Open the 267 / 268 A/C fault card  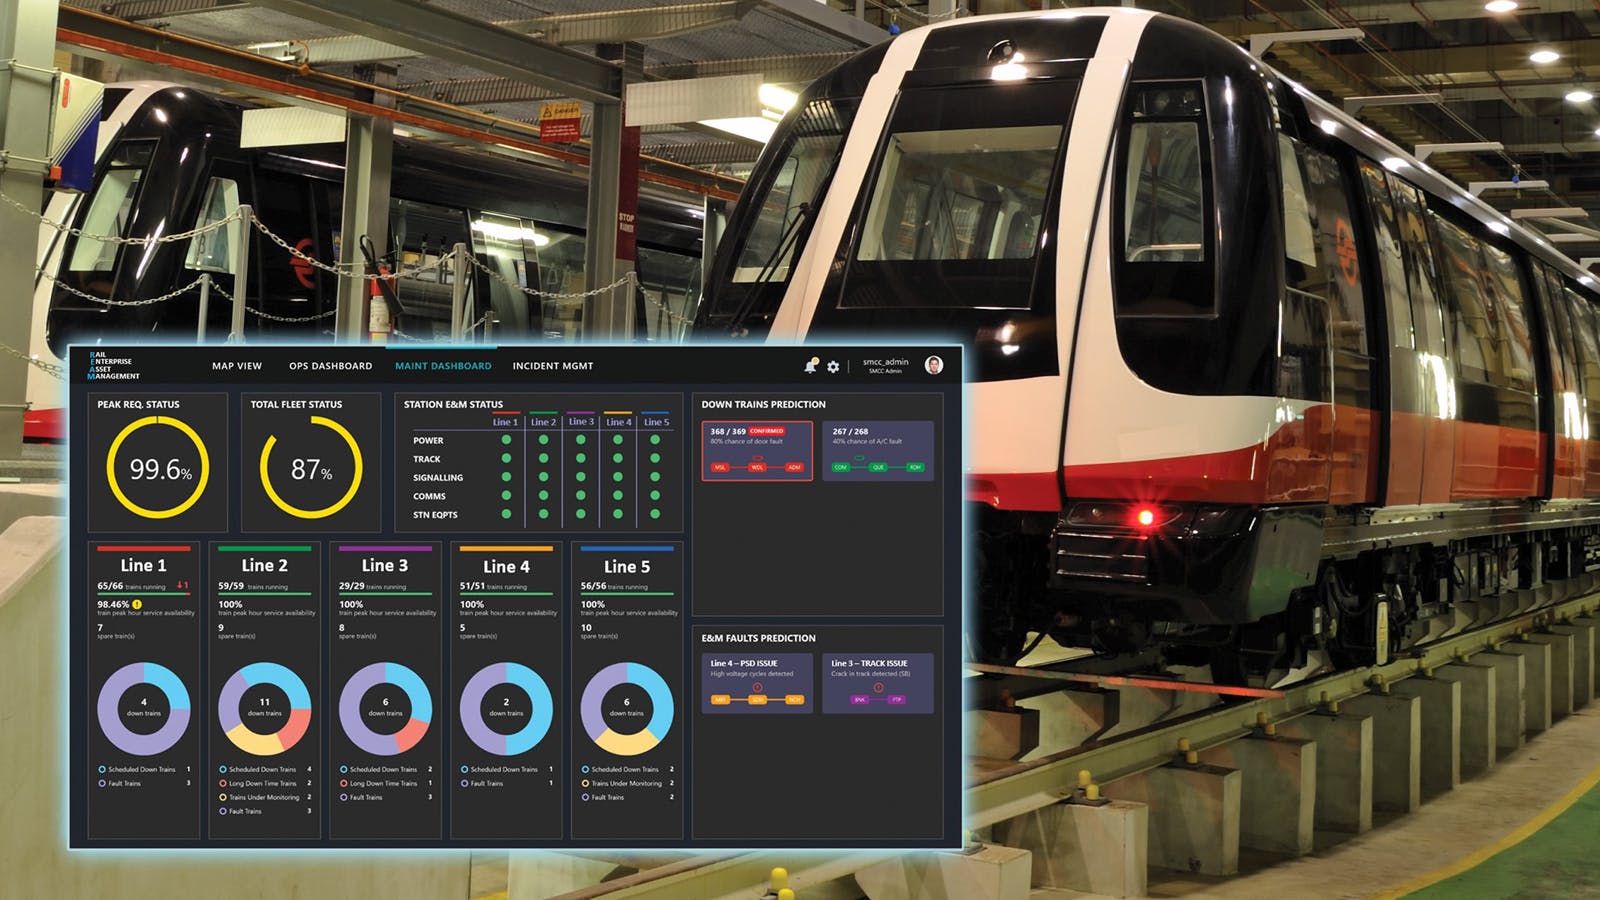pos(877,450)
